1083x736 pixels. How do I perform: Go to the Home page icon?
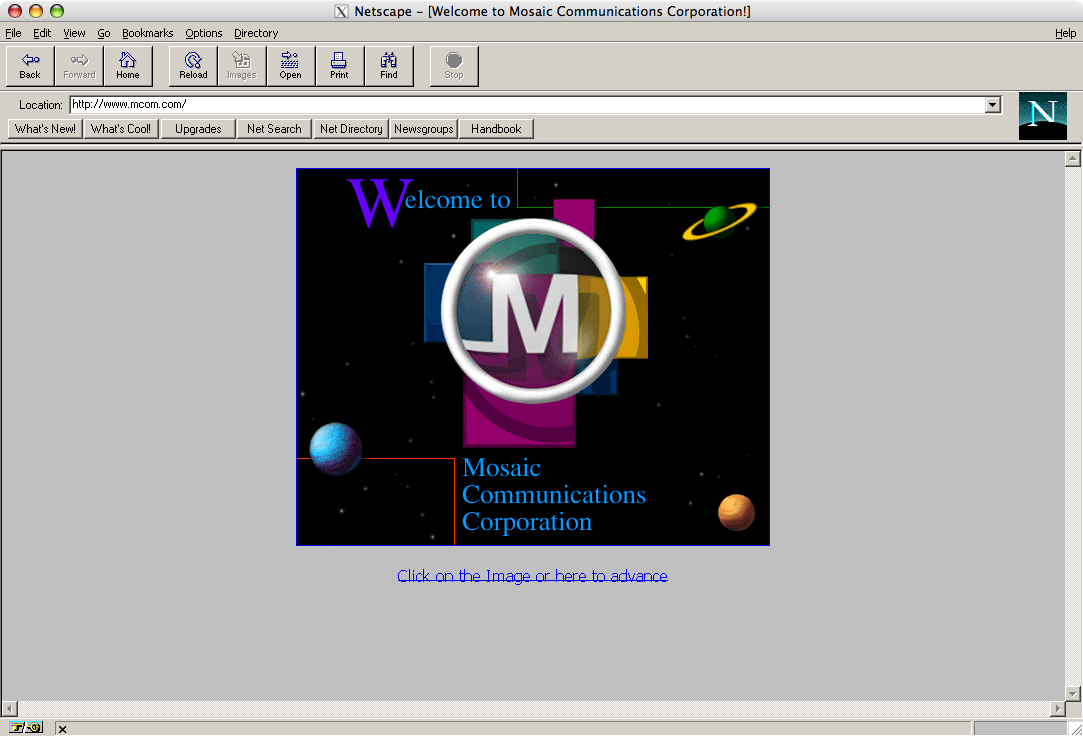[x=128, y=66]
